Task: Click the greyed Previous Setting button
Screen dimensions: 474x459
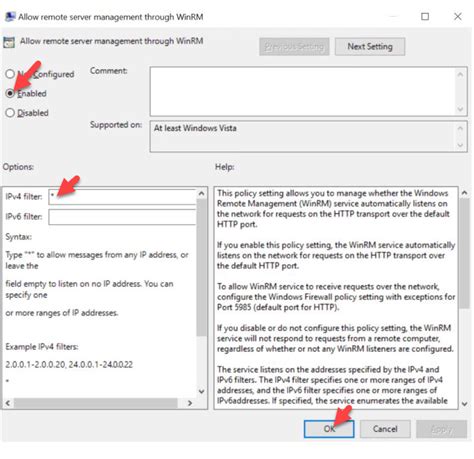Action: [294, 46]
